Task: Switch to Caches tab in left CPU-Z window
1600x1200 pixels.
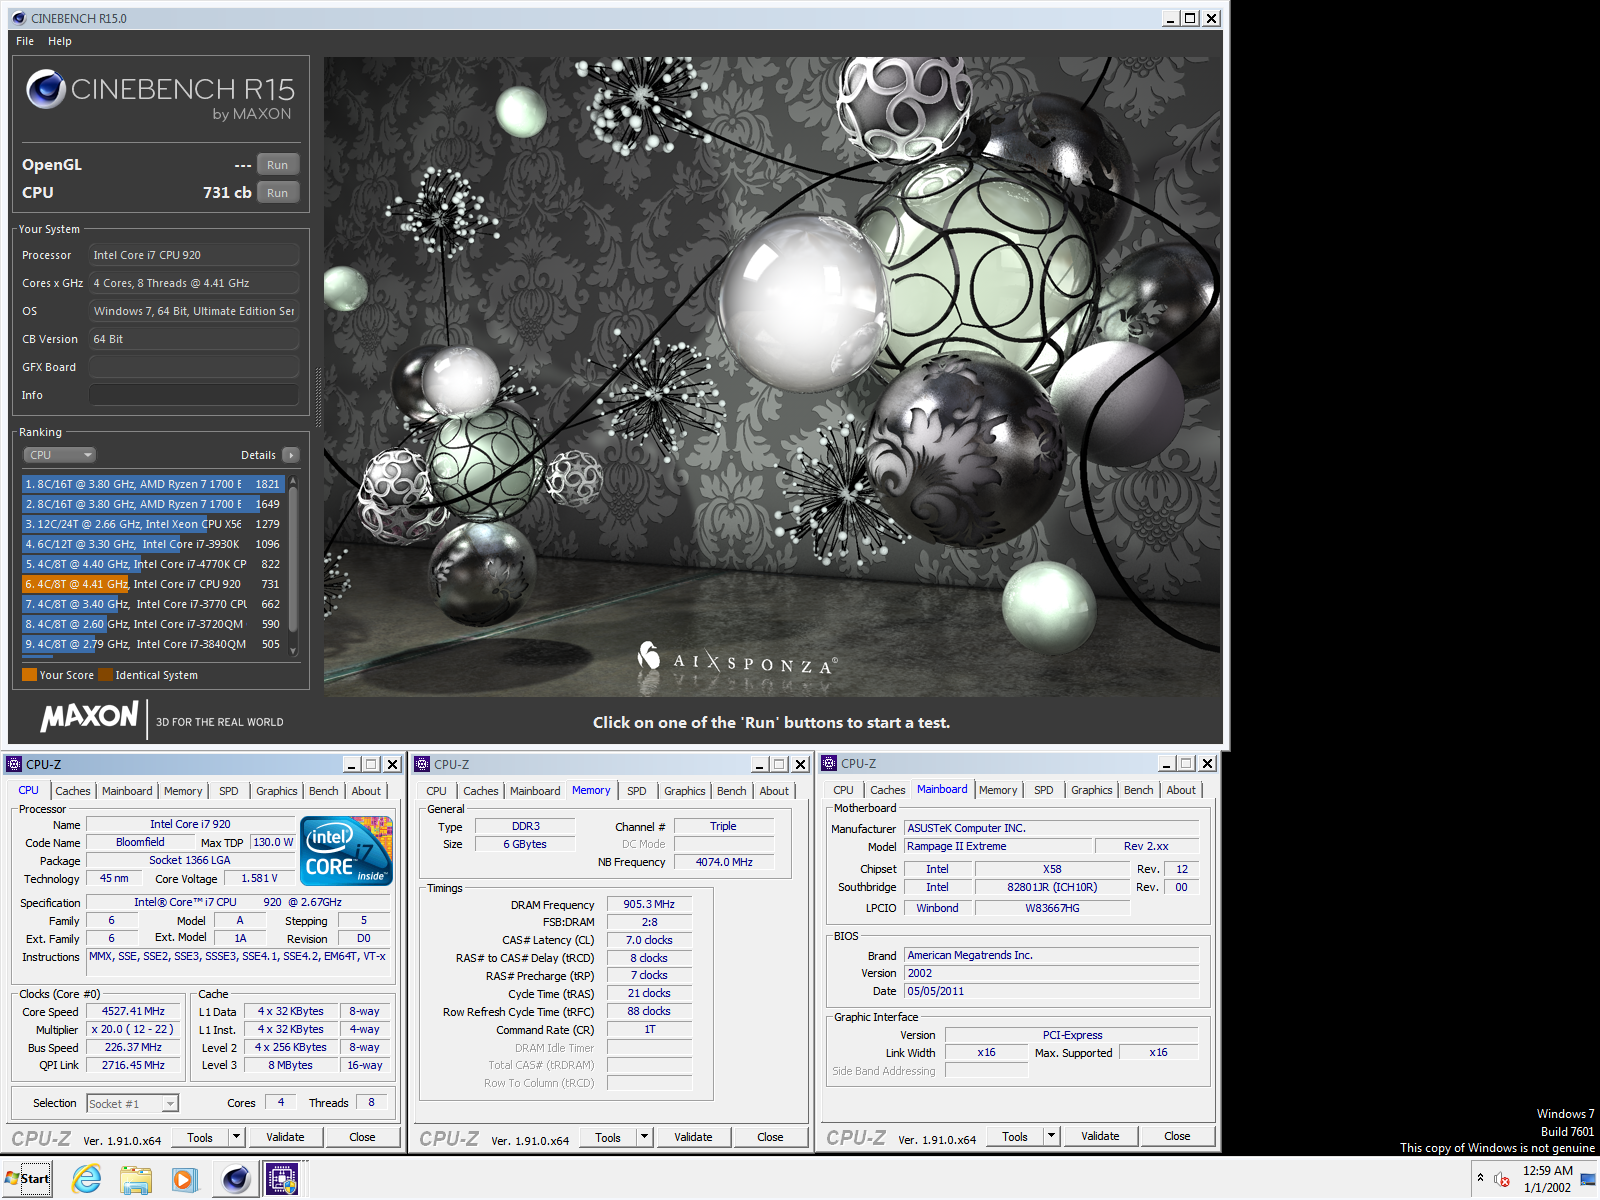Action: (73, 791)
